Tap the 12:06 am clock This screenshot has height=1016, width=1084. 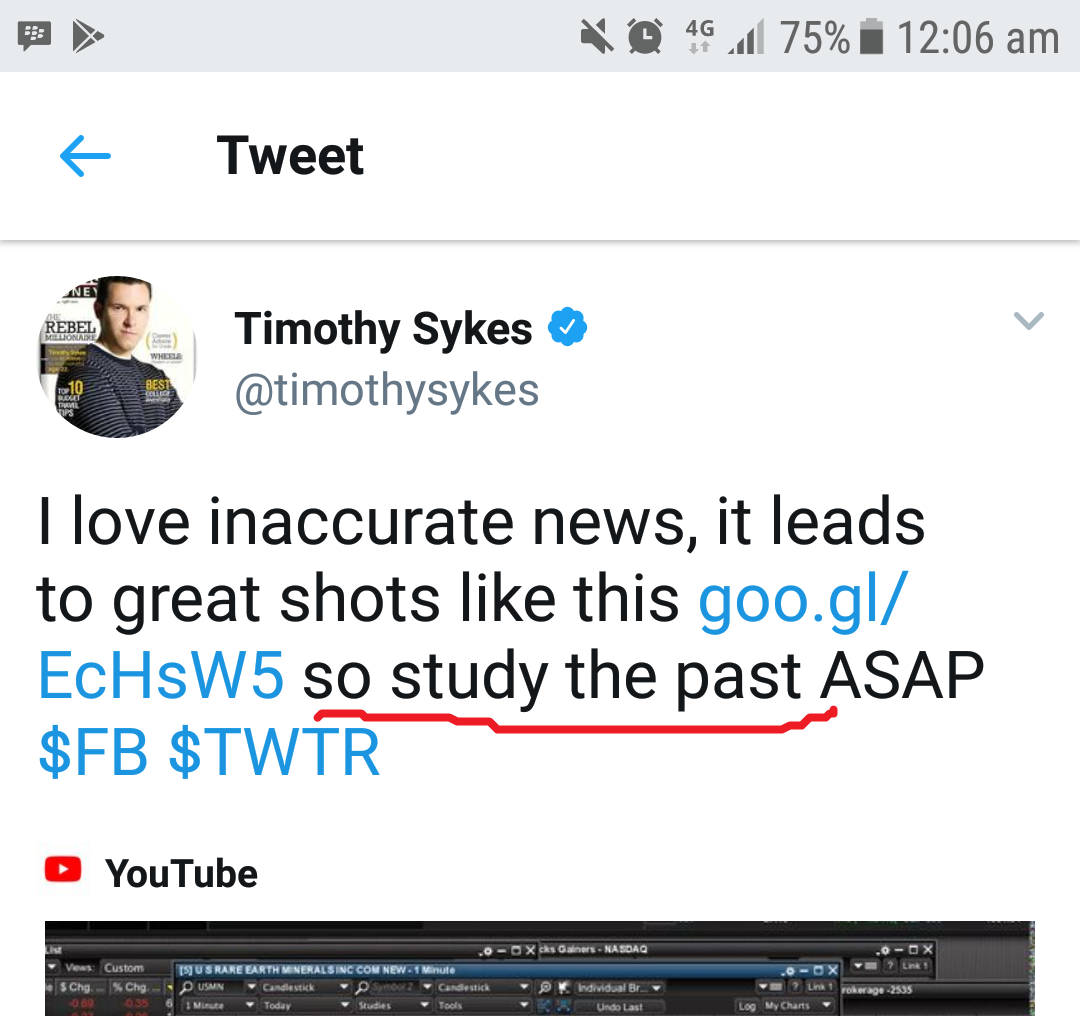pos(977,38)
